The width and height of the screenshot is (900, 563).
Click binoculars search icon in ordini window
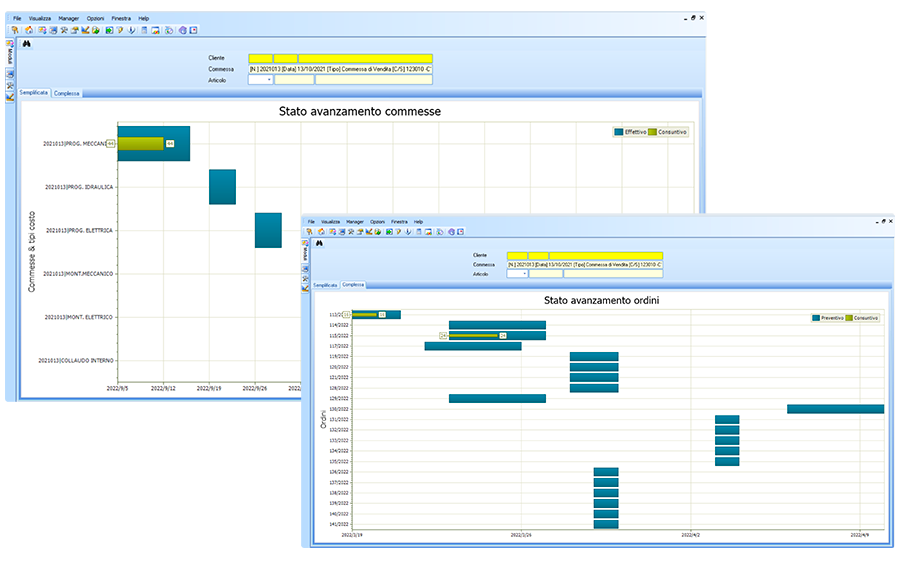pos(319,243)
